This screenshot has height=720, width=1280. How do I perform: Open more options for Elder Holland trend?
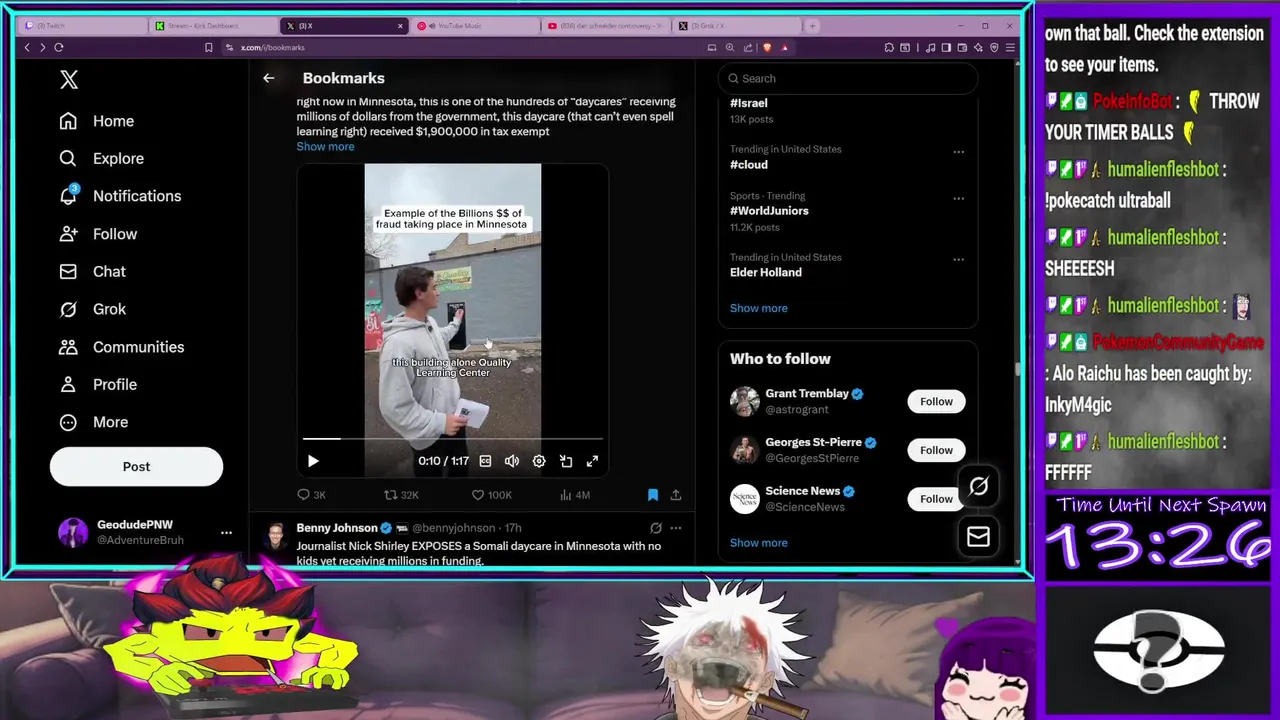(x=958, y=260)
